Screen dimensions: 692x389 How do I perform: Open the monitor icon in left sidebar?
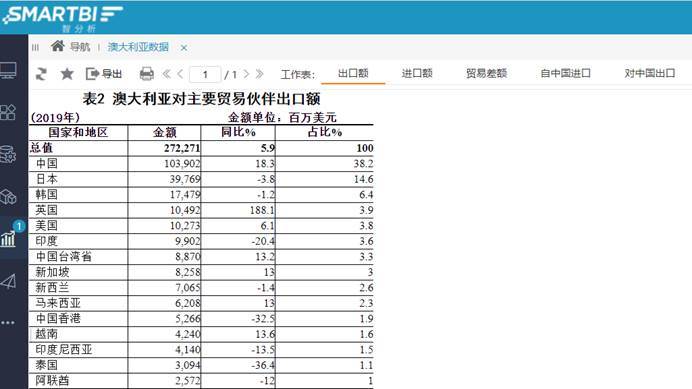[x=8, y=71]
